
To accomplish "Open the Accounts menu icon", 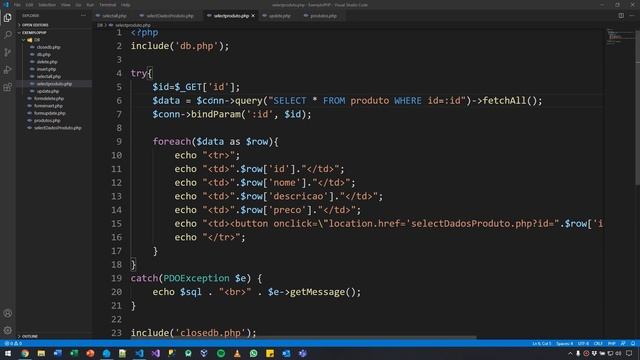I will pos(8,313).
